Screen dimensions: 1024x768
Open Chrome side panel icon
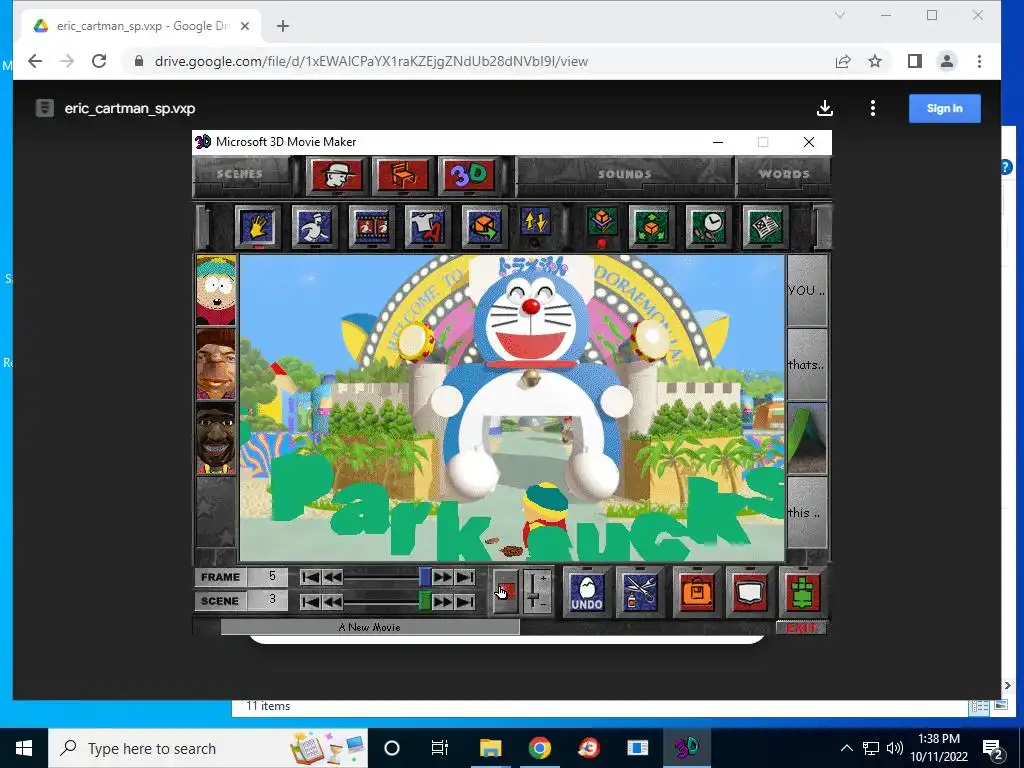[x=915, y=61]
